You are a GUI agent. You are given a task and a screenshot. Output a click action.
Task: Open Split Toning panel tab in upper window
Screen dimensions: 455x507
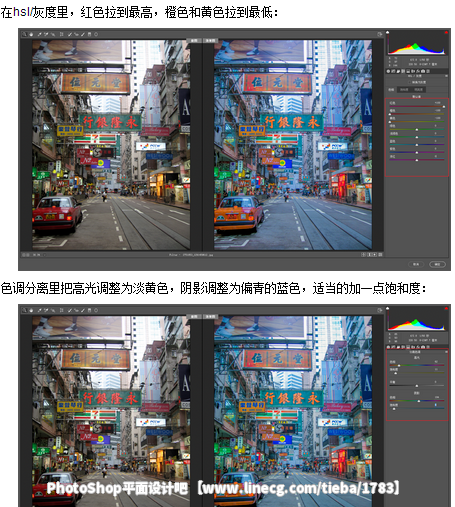click(408, 71)
